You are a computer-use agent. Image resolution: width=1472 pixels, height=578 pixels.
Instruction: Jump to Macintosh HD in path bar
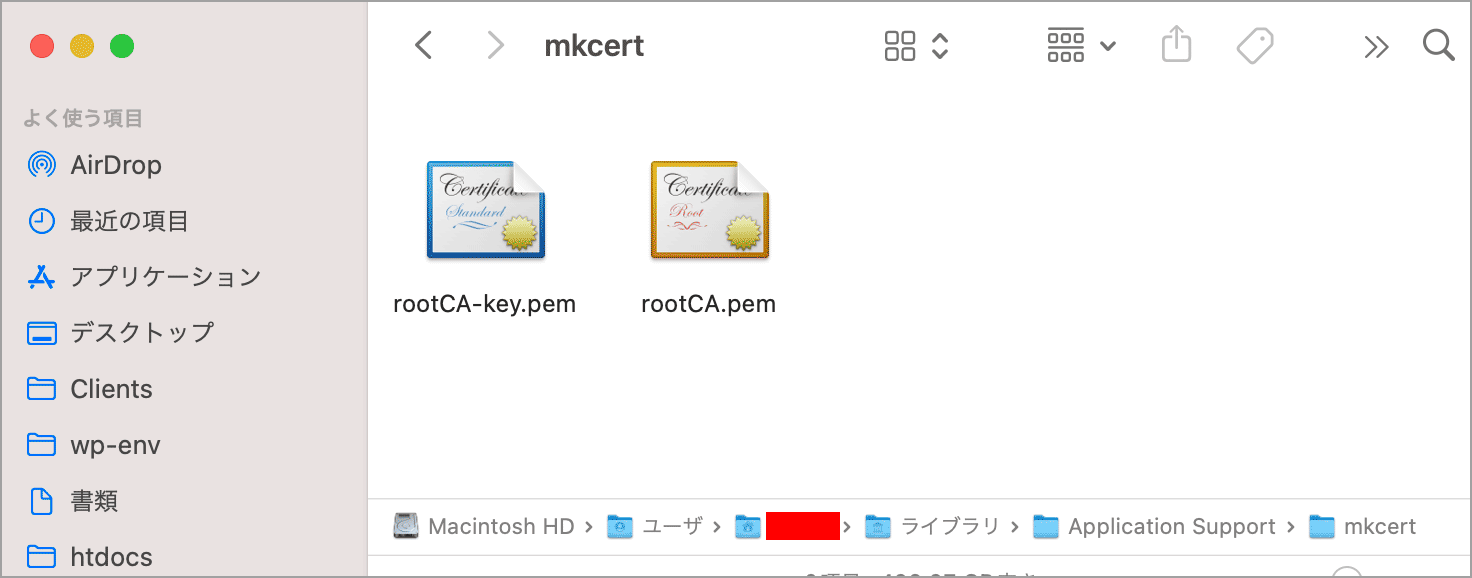click(484, 526)
